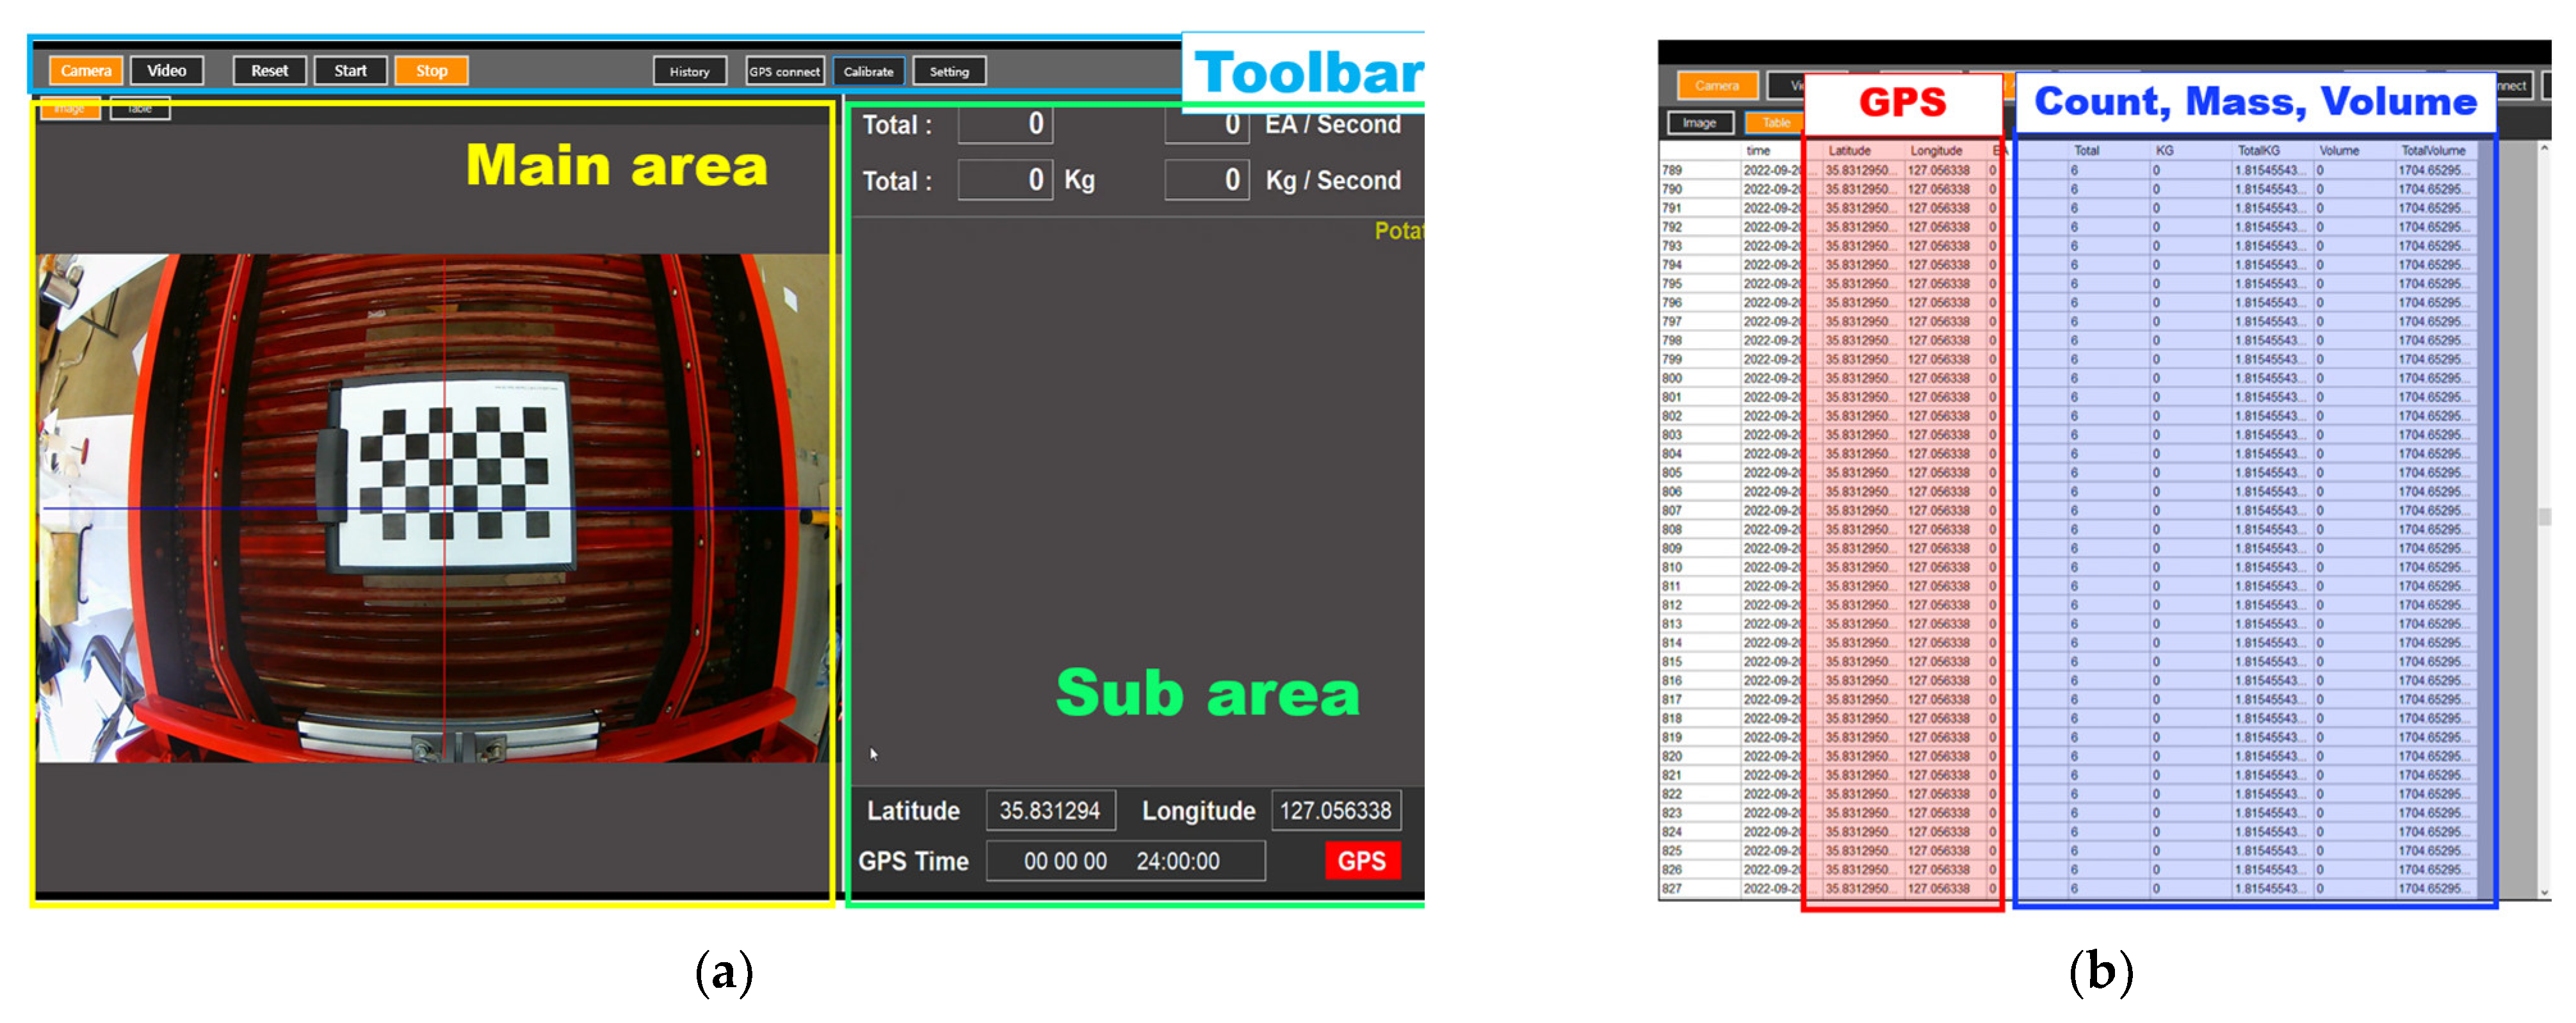Open the History view
The width and height of the screenshot is (2576, 1023).
[x=689, y=72]
